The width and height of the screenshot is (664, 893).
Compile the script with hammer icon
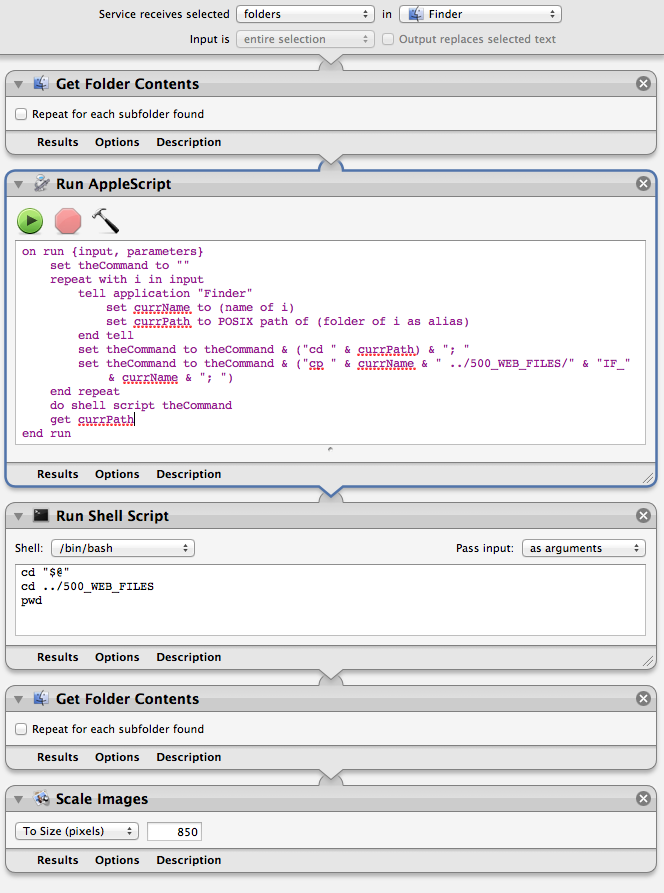pyautogui.click(x=105, y=221)
